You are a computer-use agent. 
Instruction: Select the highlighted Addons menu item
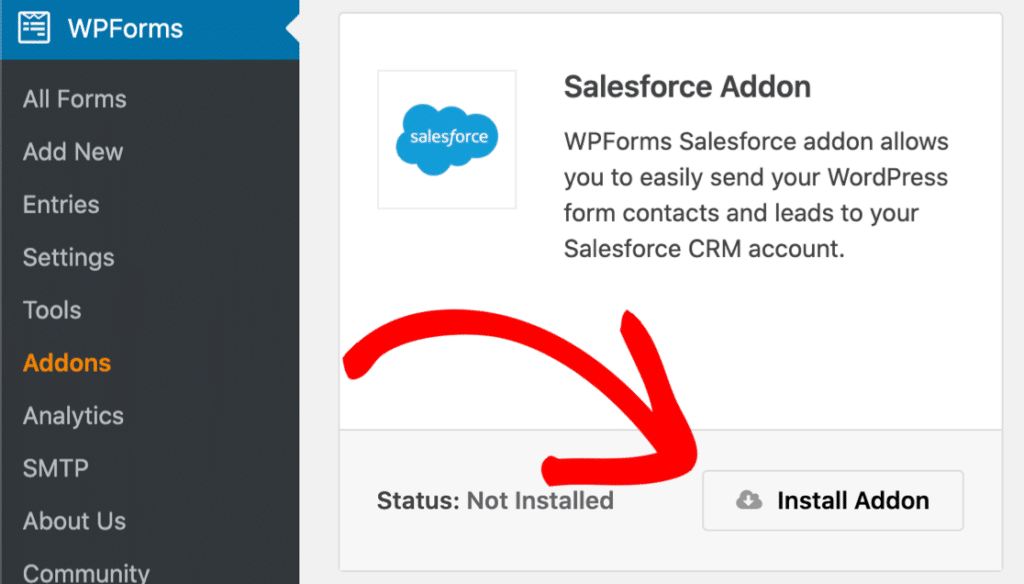tap(67, 363)
